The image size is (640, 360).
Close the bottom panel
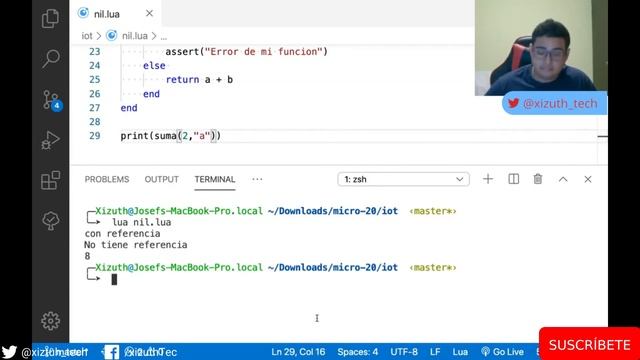(x=588, y=179)
